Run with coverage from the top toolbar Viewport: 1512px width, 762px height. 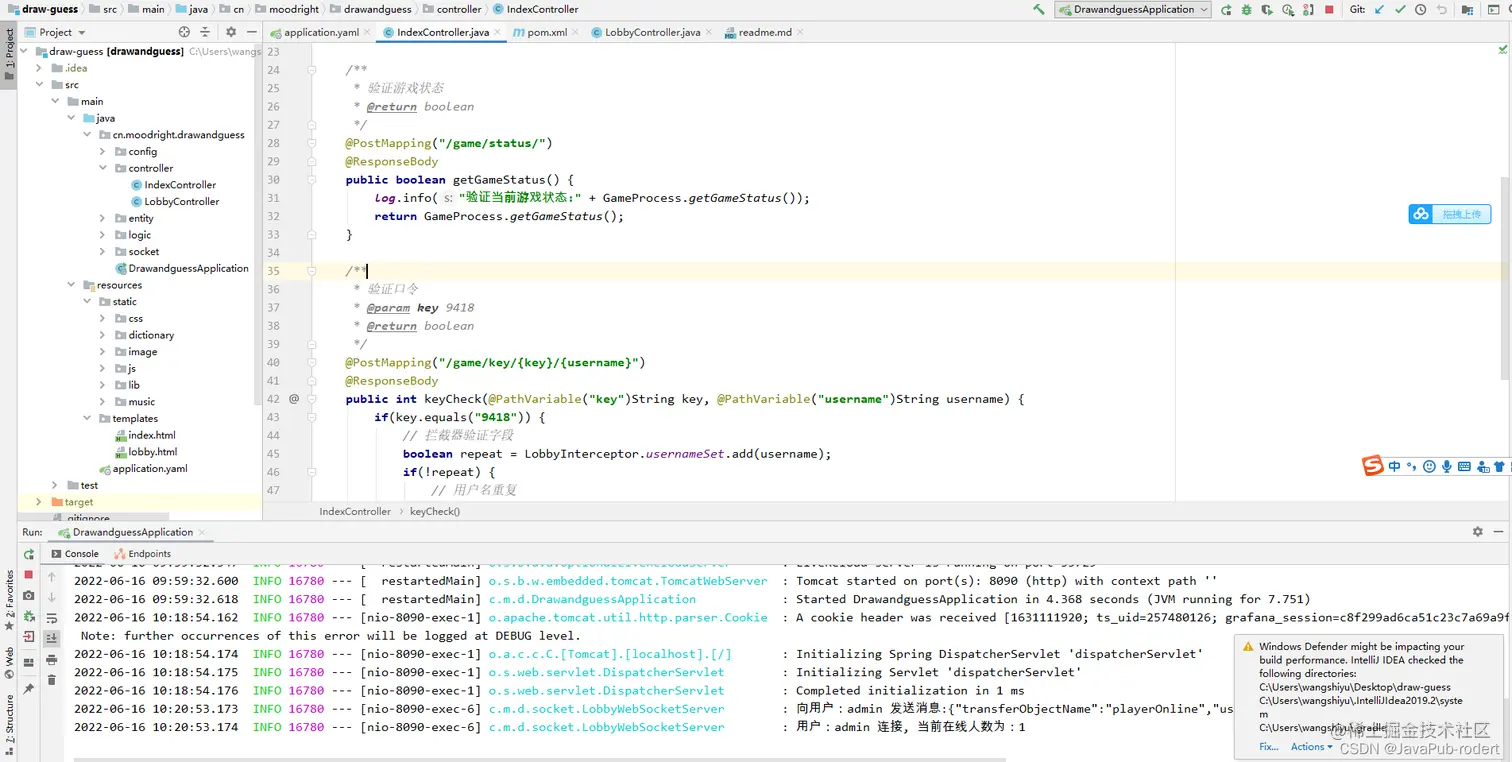[1267, 10]
